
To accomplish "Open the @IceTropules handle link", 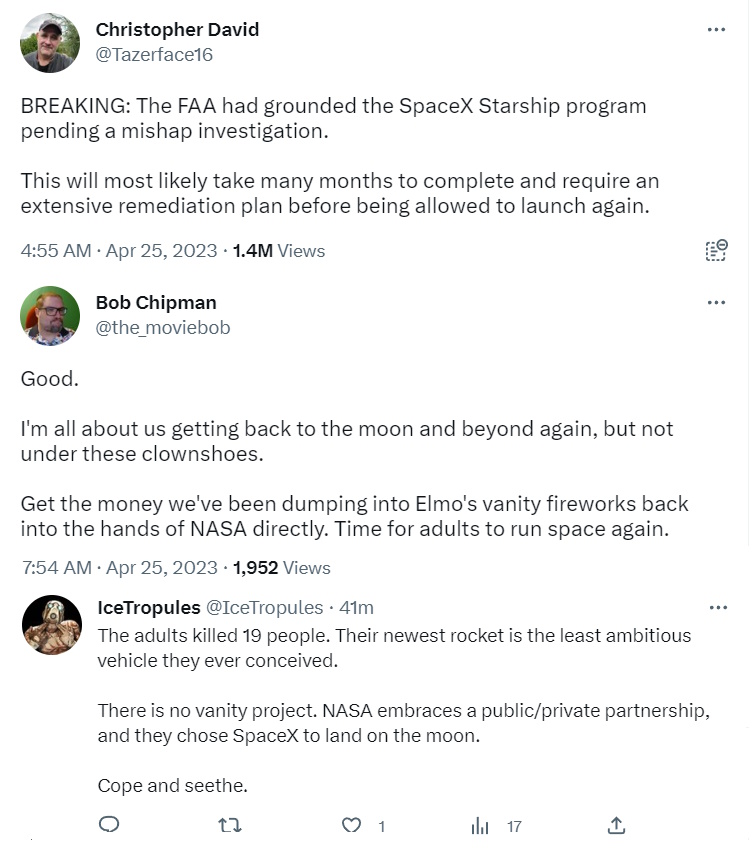I will click(x=264, y=607).
